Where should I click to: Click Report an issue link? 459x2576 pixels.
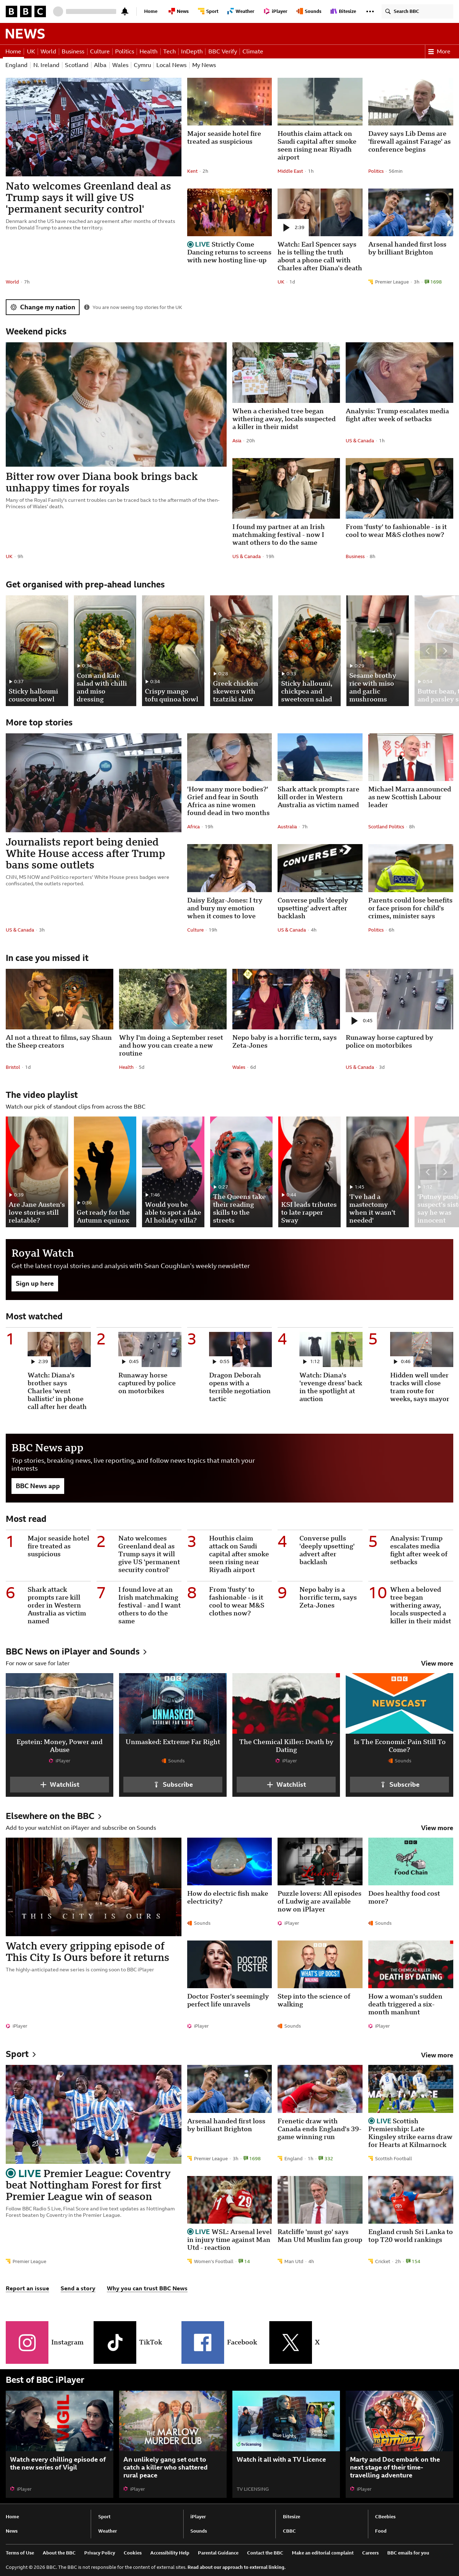(x=27, y=2288)
